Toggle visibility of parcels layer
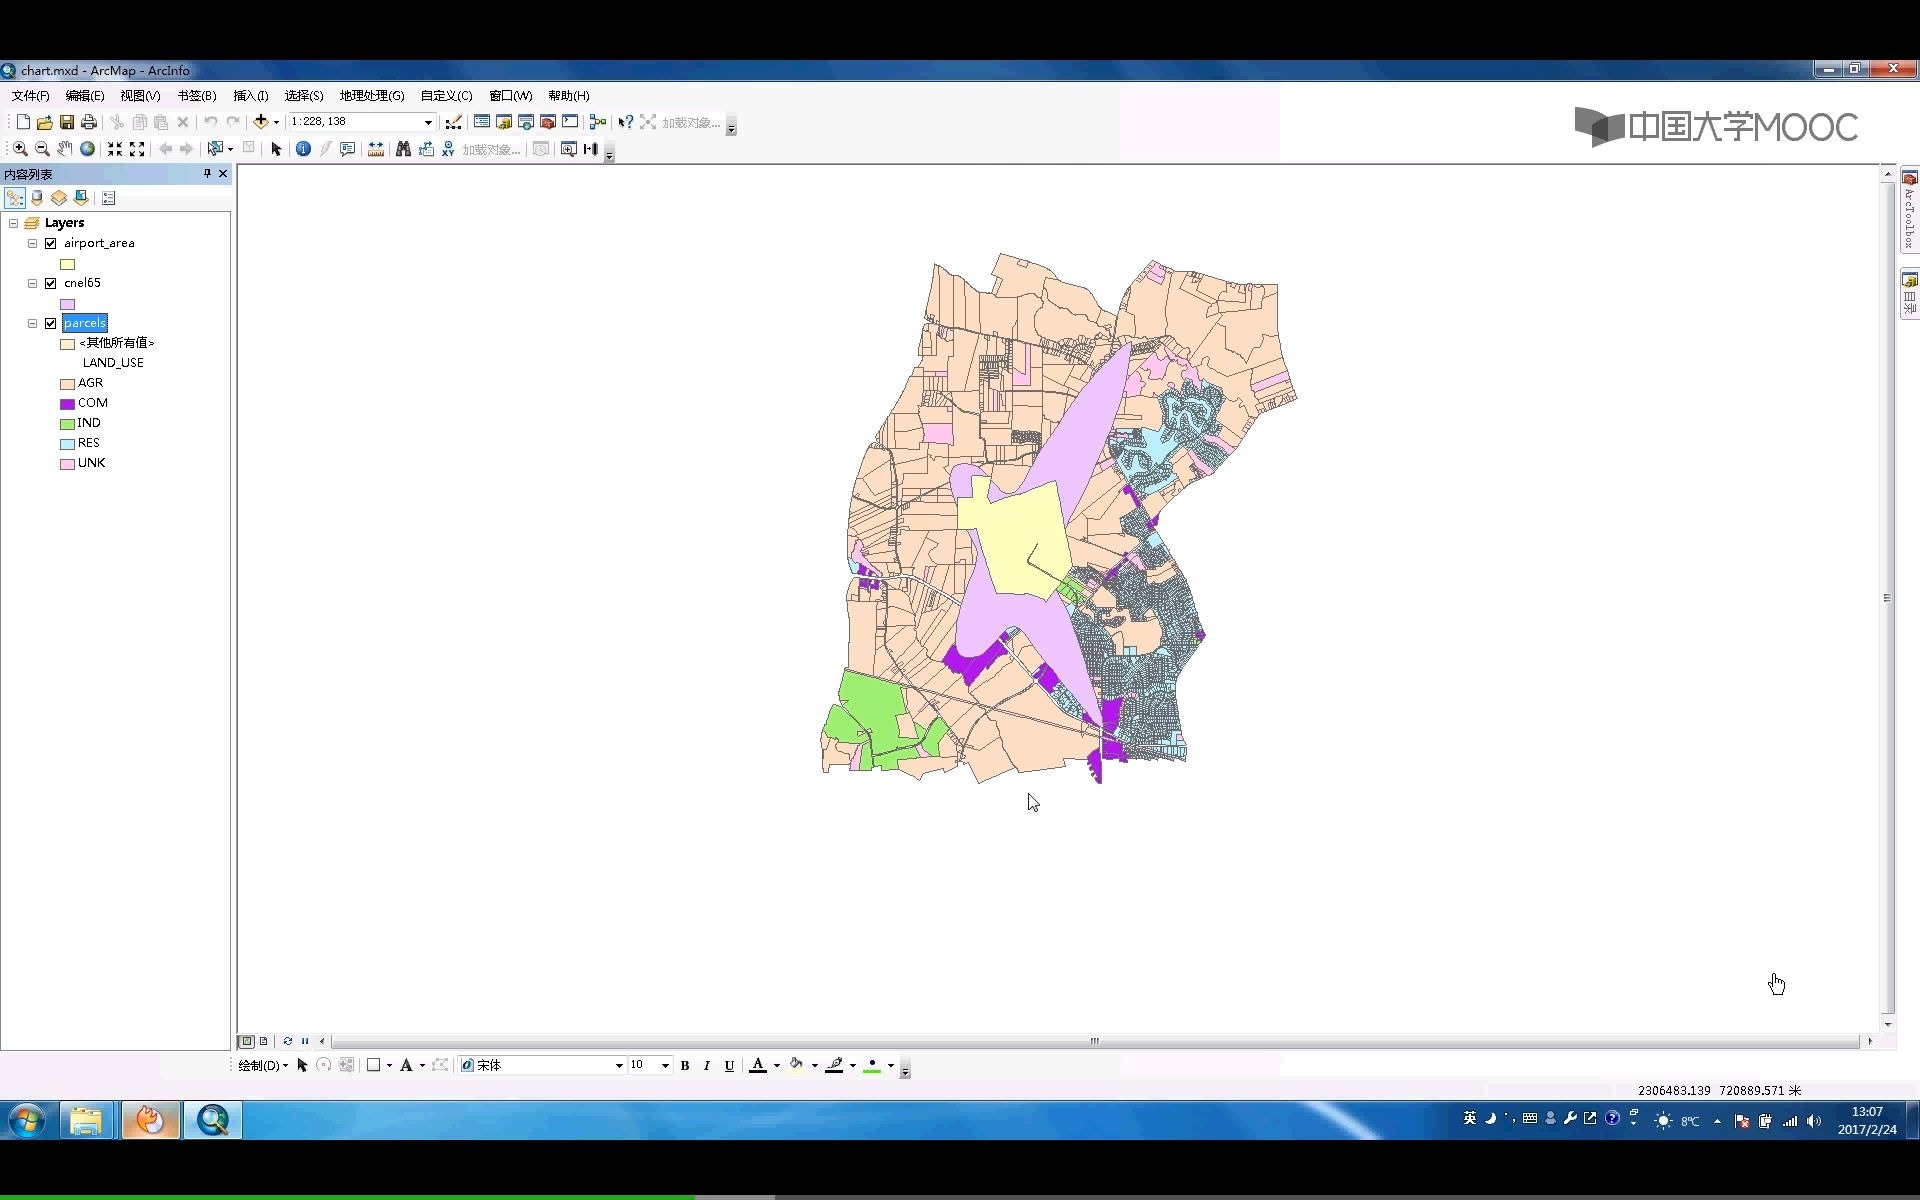The height and width of the screenshot is (1200, 1920). tap(50, 322)
